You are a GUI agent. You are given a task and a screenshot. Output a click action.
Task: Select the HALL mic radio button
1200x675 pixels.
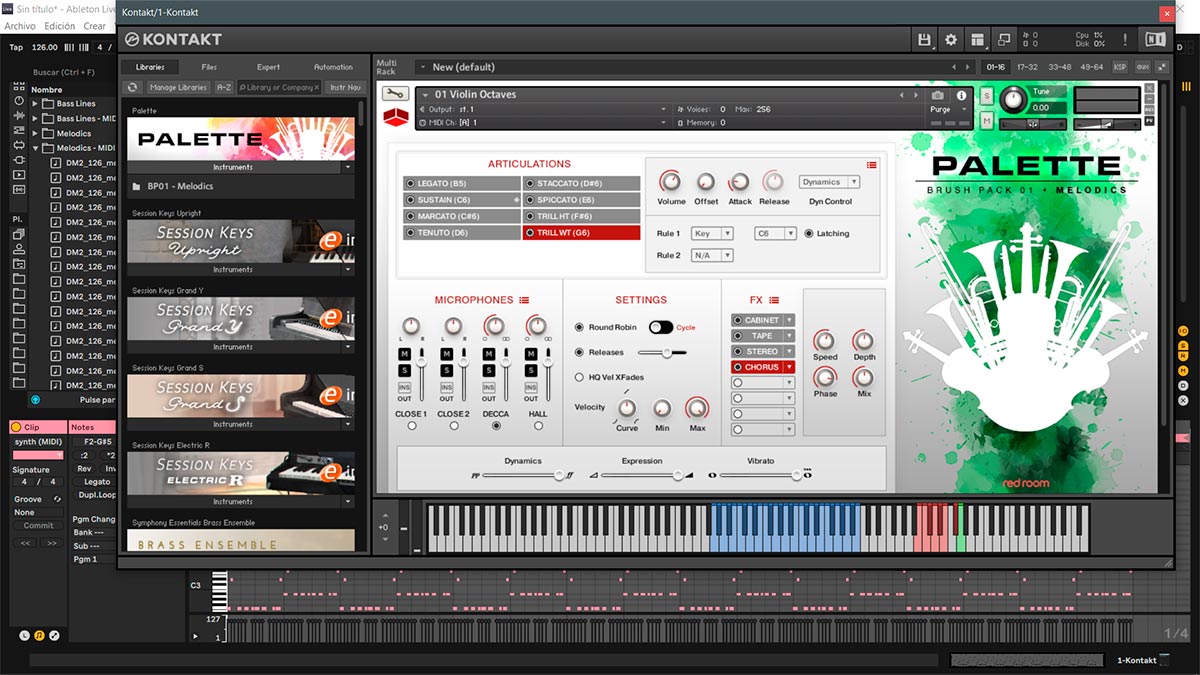point(538,426)
